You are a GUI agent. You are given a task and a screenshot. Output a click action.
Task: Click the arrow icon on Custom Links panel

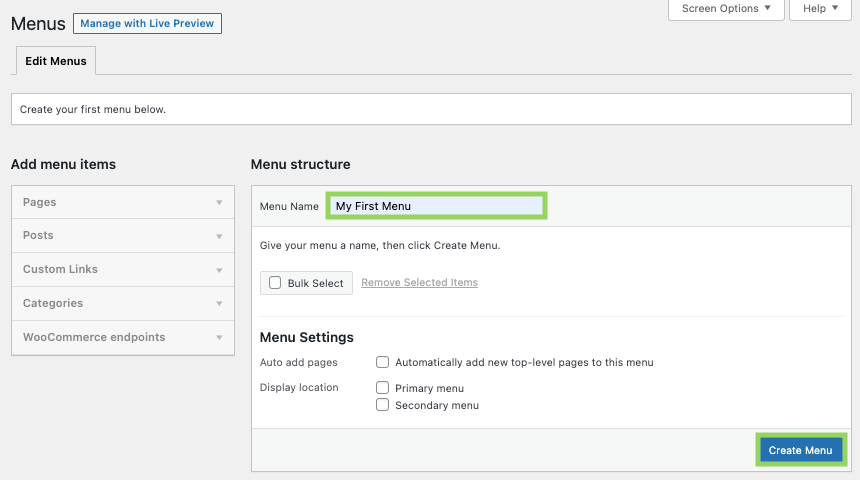[x=219, y=270]
